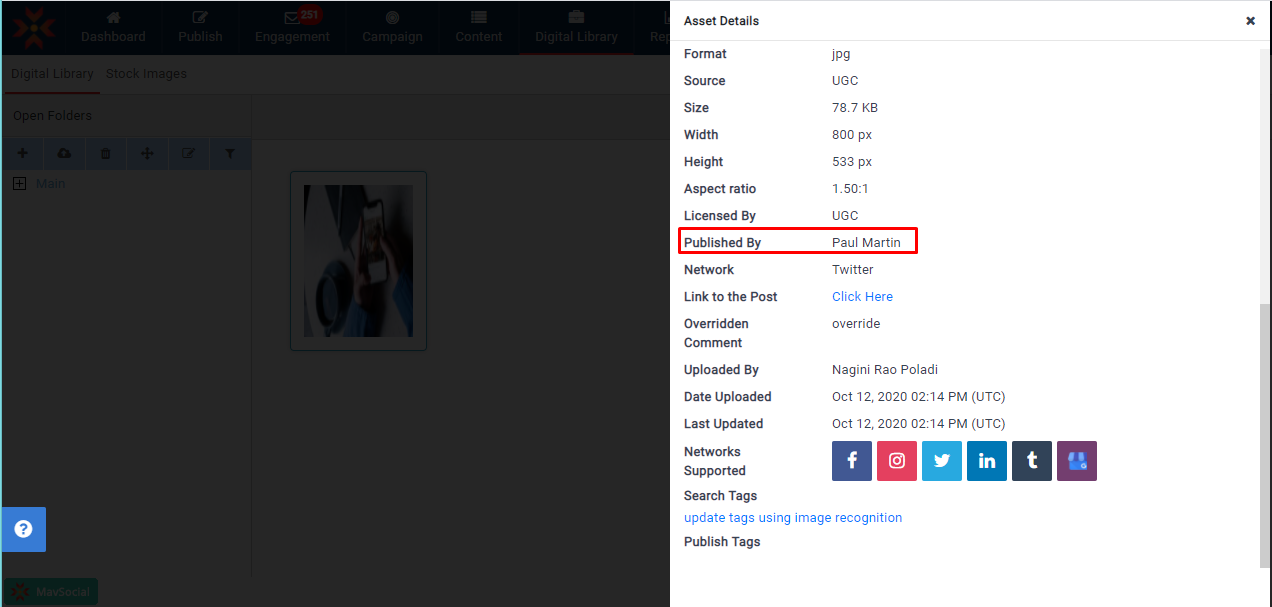Click the add folder plus icon

23,154
